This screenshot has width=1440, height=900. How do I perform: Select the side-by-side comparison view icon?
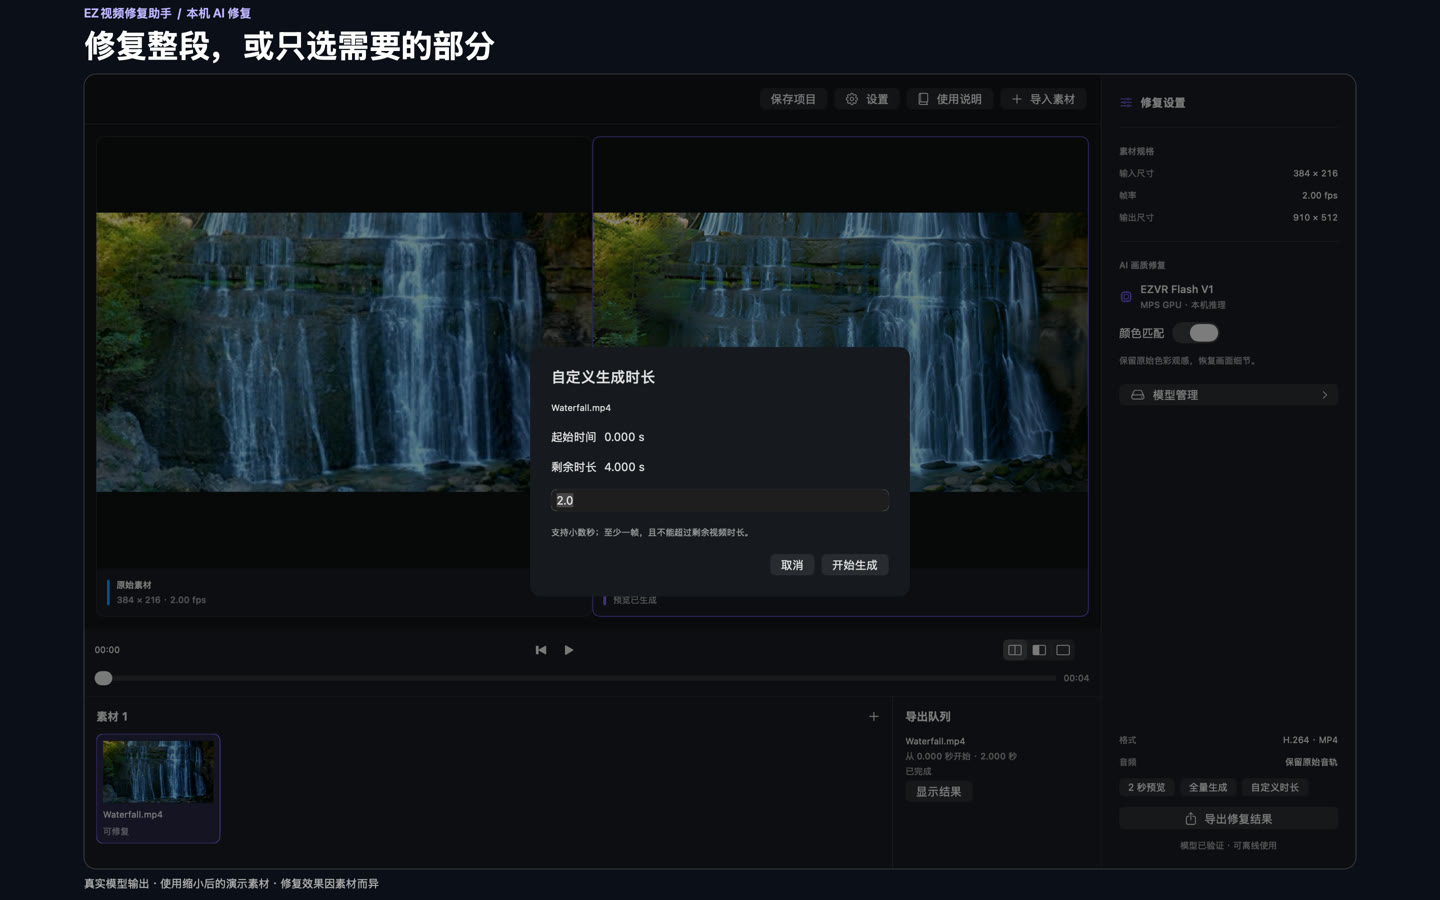1015,650
